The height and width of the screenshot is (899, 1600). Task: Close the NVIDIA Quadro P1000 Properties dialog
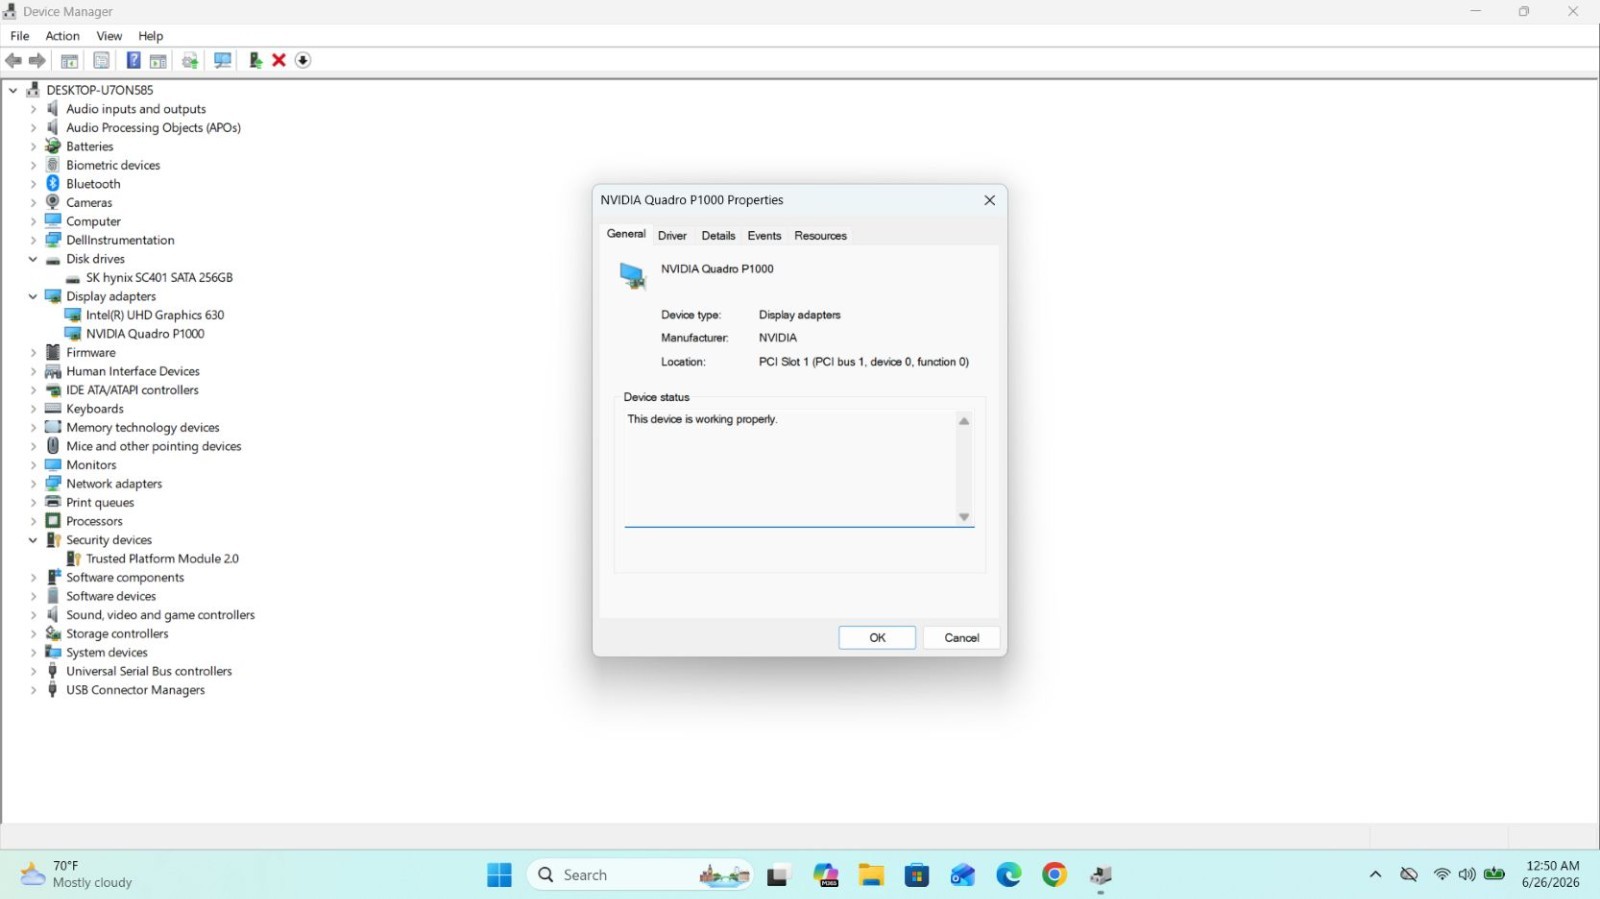pos(989,201)
